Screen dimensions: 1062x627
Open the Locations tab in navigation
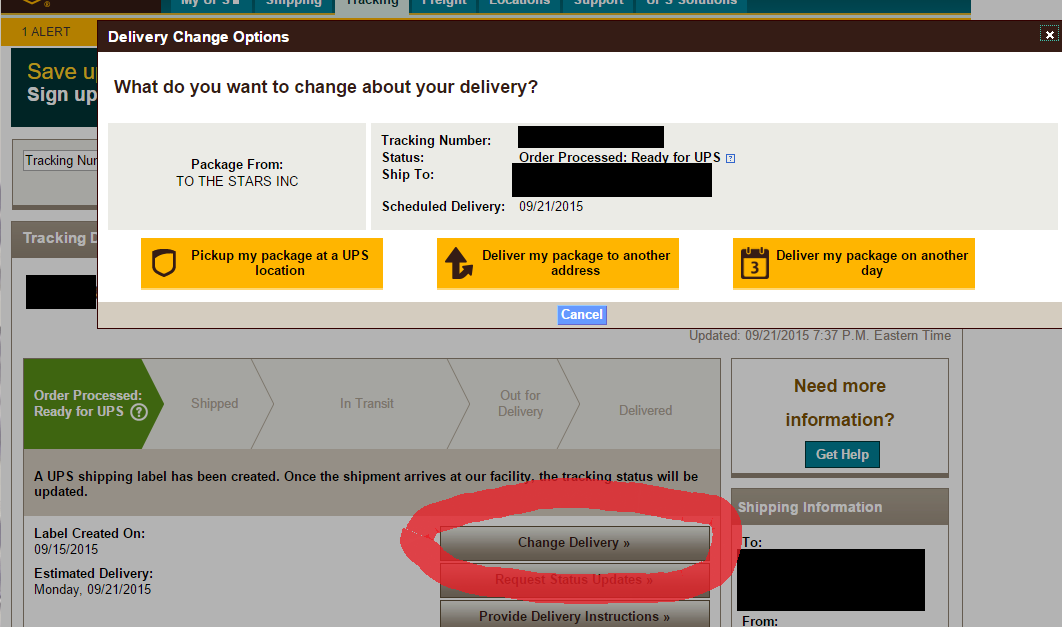pos(519,5)
